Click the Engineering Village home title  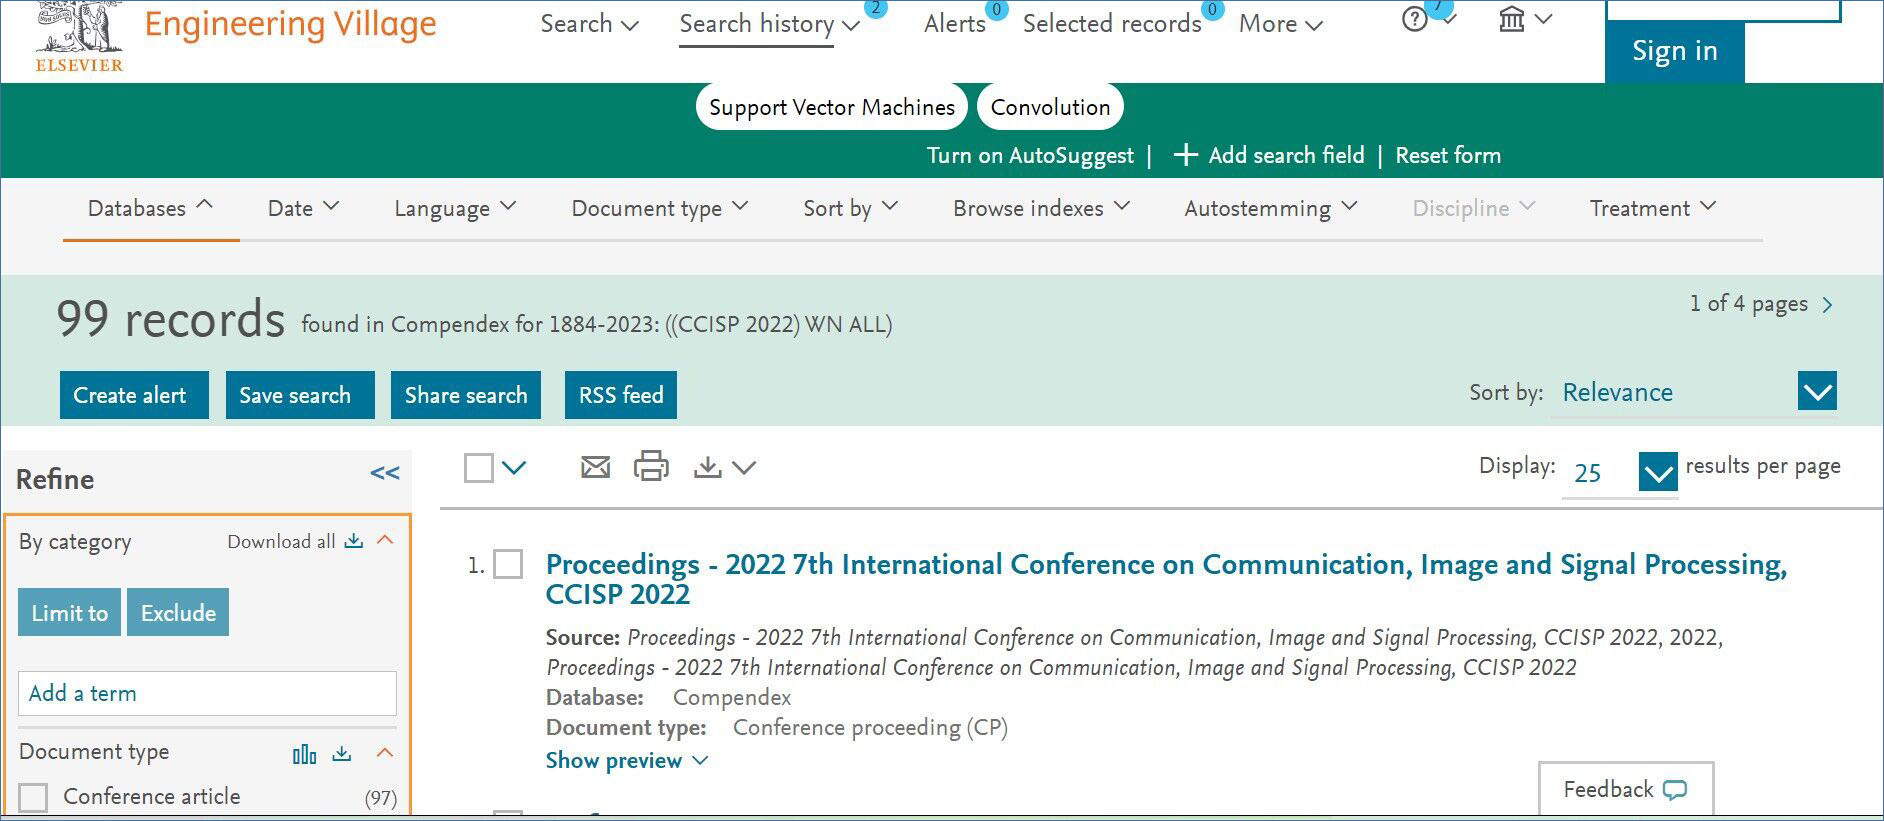[x=290, y=24]
